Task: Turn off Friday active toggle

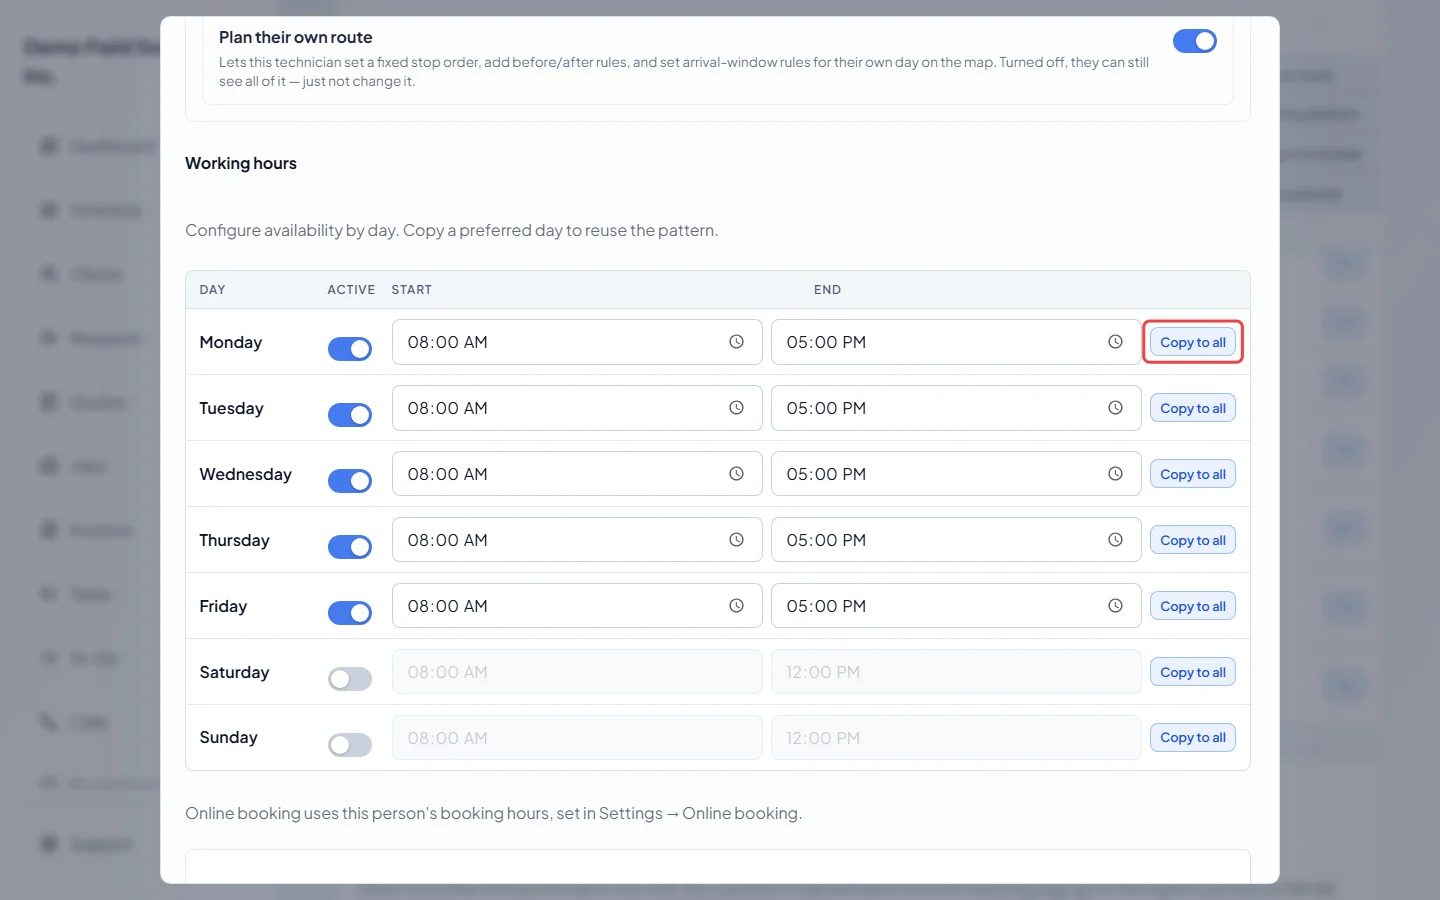Action: (350, 613)
